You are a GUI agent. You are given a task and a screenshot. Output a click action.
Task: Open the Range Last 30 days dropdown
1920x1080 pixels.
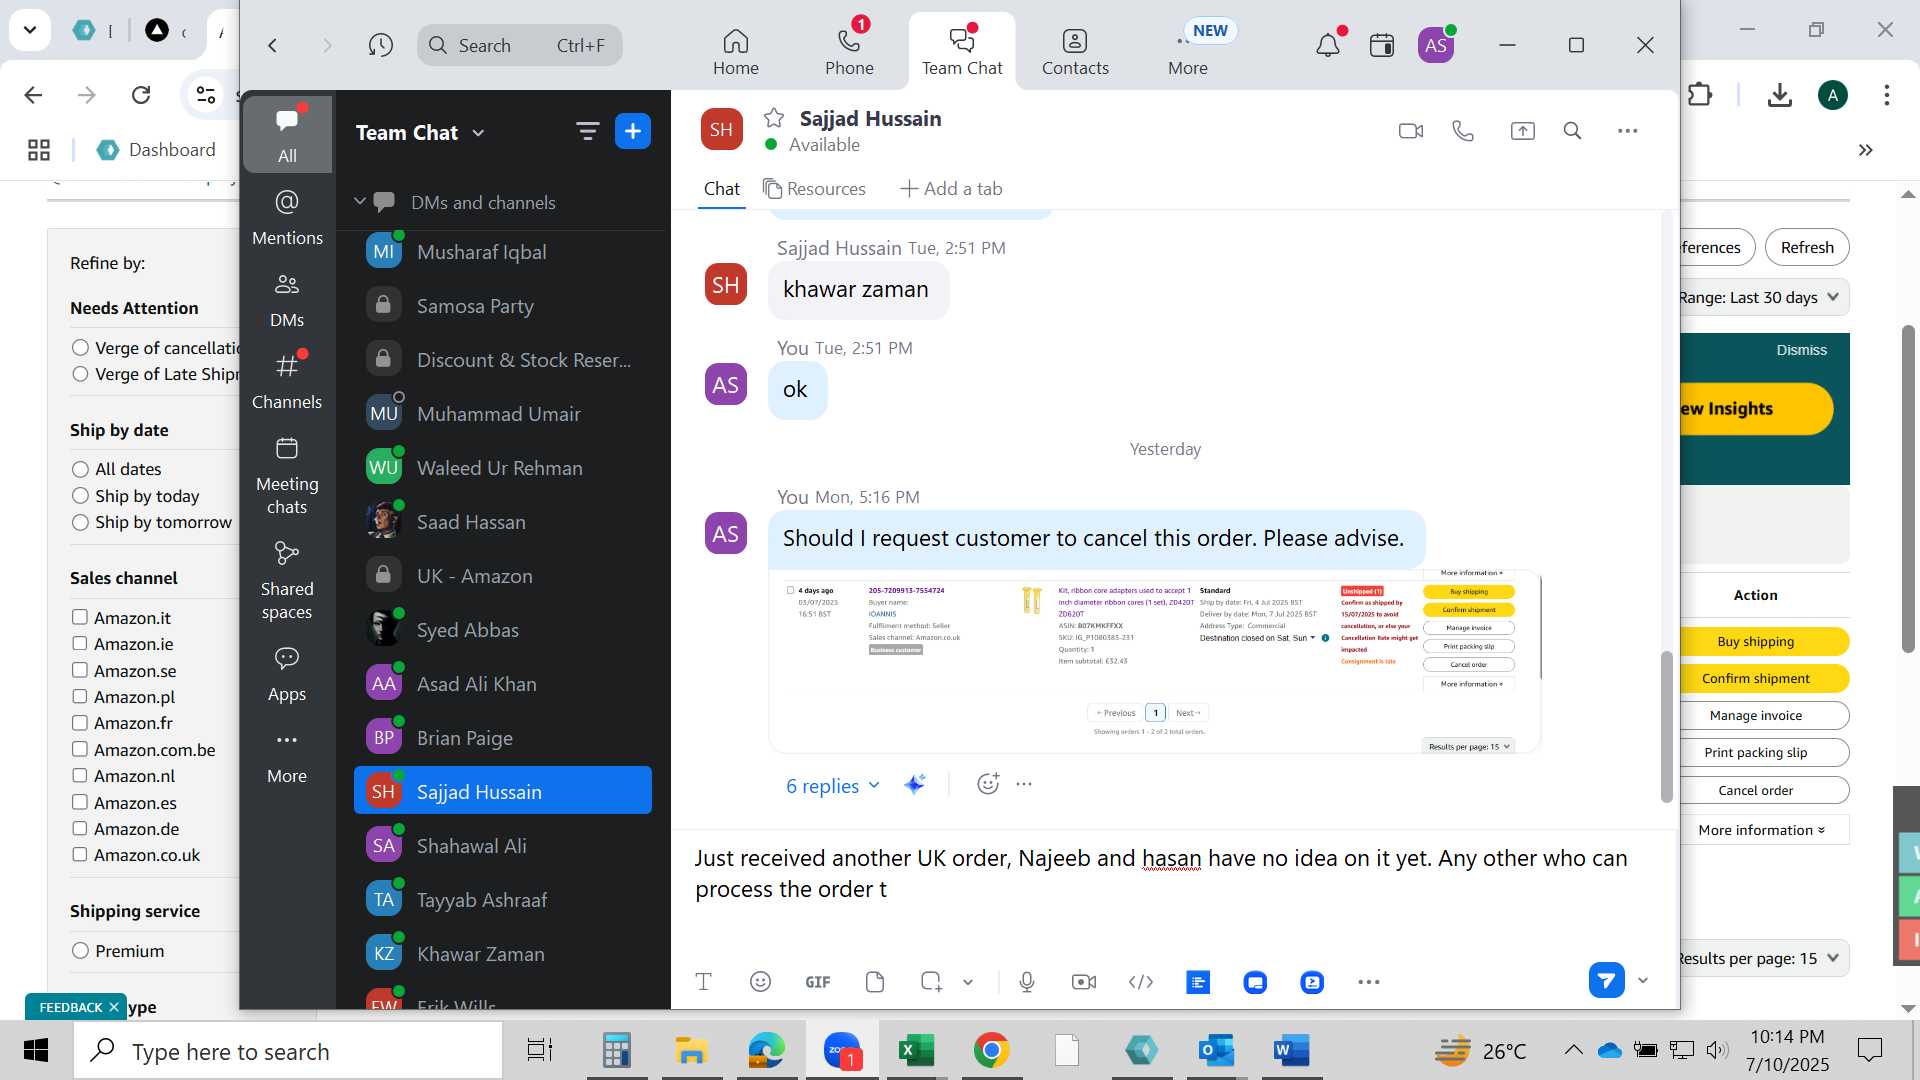[1762, 297]
